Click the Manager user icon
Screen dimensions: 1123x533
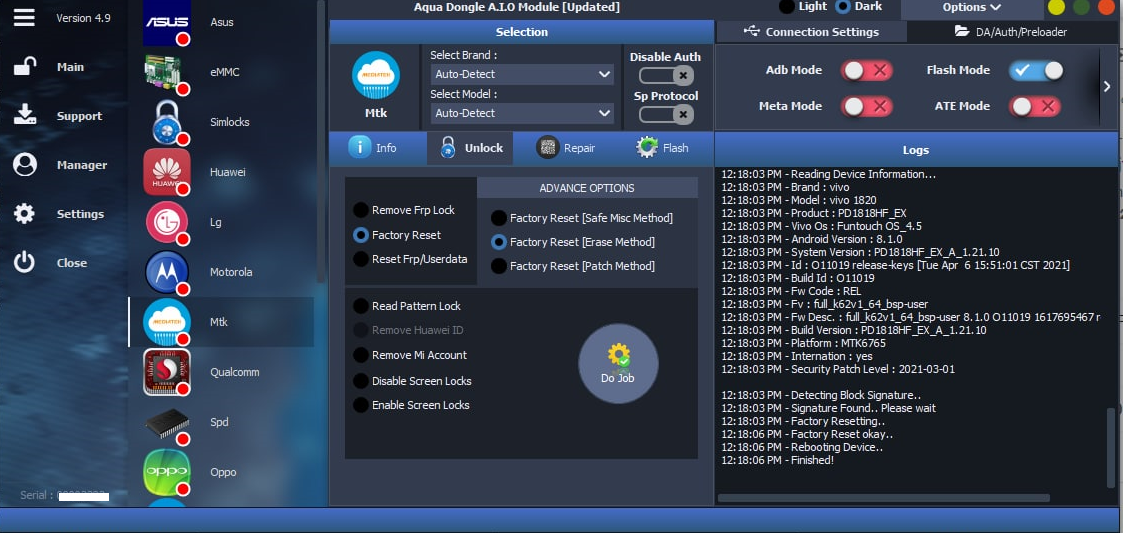24,165
